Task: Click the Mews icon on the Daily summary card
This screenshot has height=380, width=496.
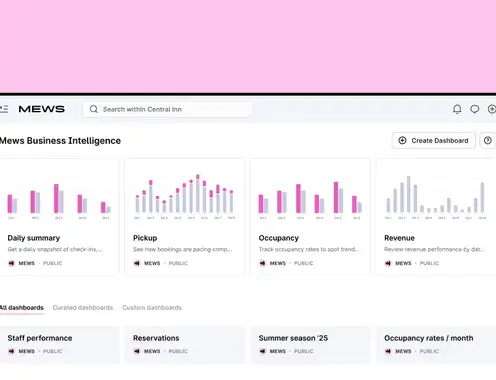Action: point(11,263)
